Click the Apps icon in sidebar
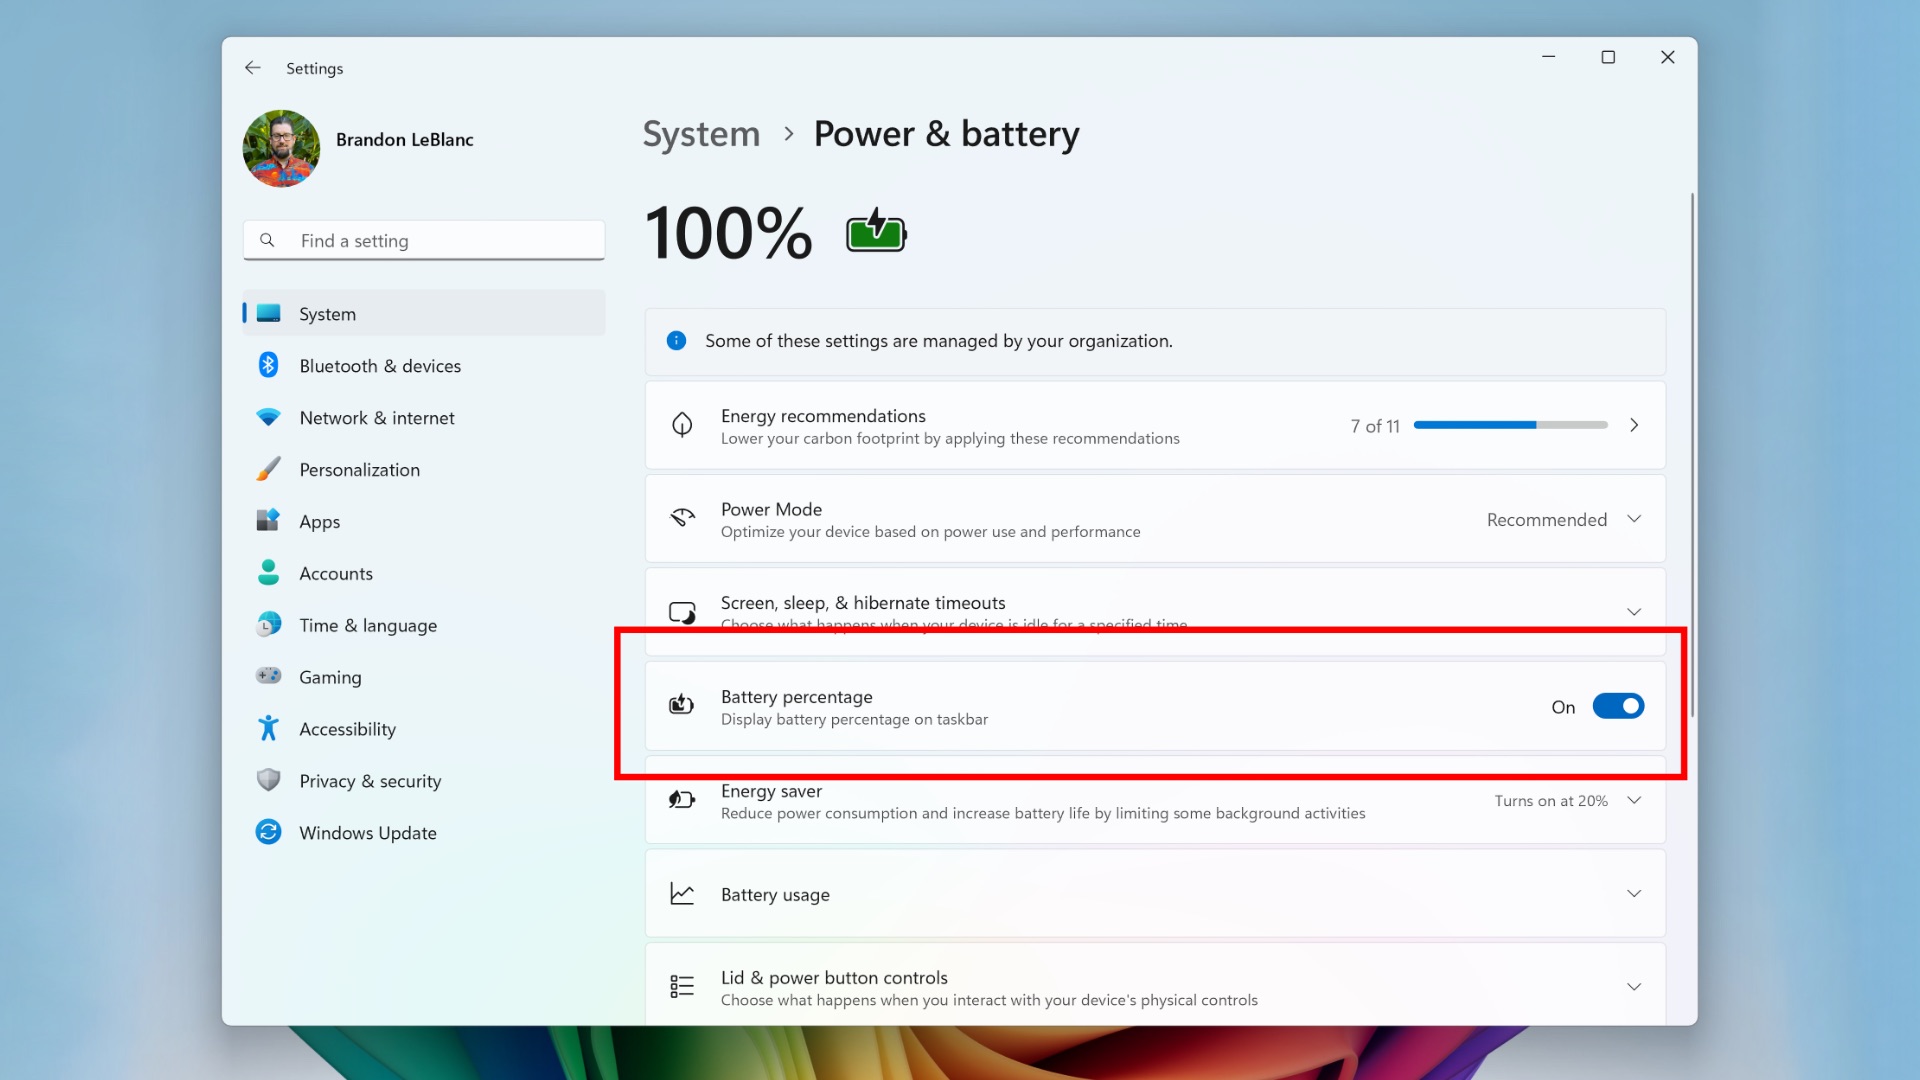Viewport: 1920px width, 1080px height. pos(268,520)
